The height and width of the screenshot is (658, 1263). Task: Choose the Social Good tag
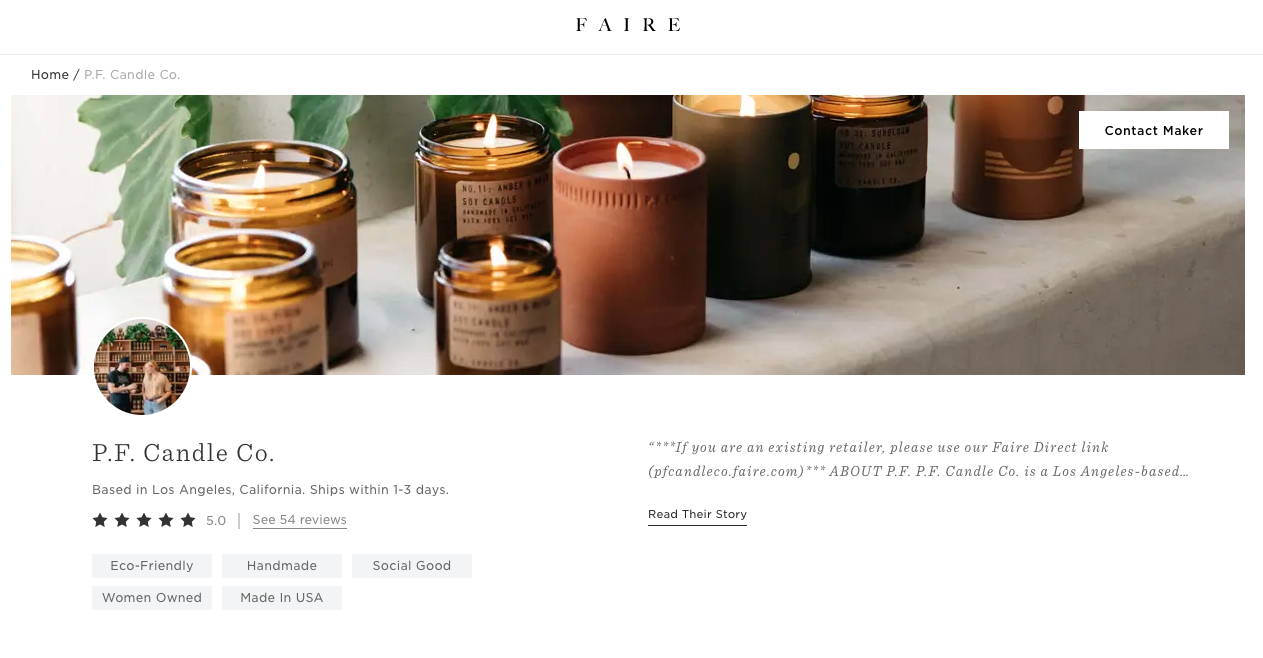[x=412, y=566]
